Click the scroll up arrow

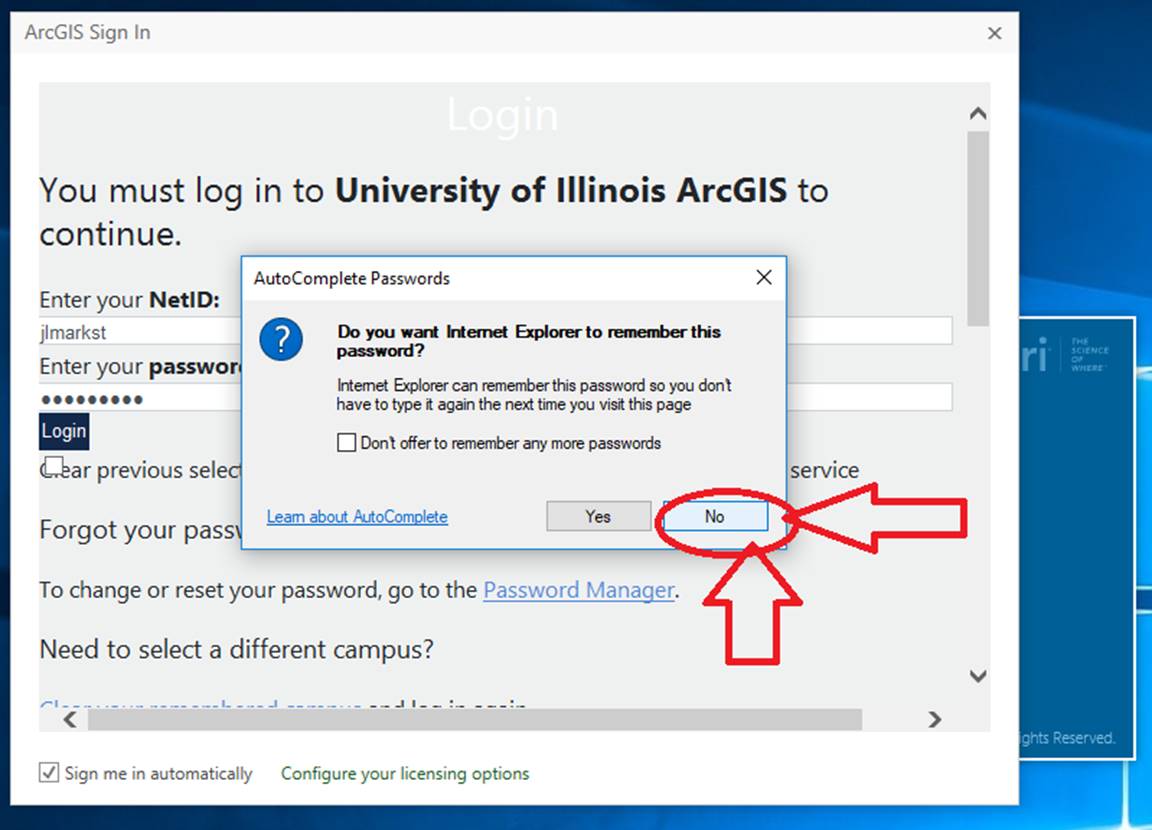(x=978, y=113)
